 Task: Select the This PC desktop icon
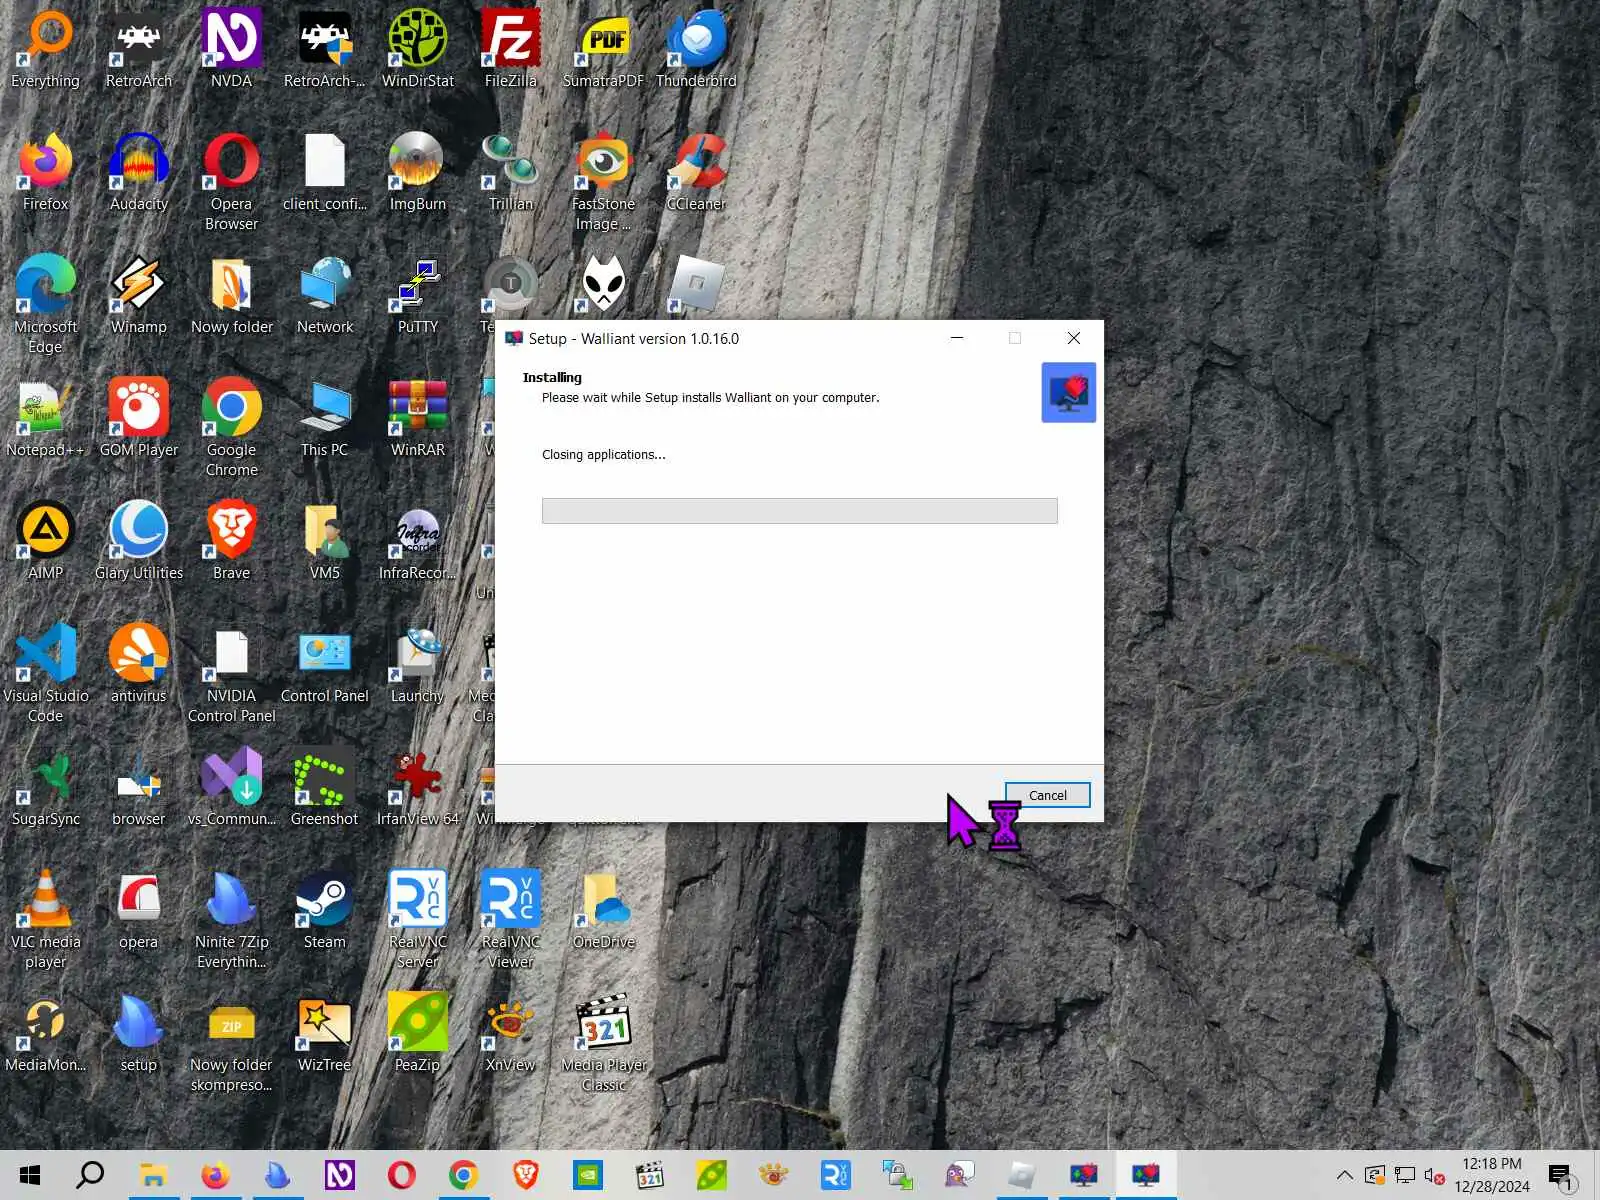tap(325, 418)
